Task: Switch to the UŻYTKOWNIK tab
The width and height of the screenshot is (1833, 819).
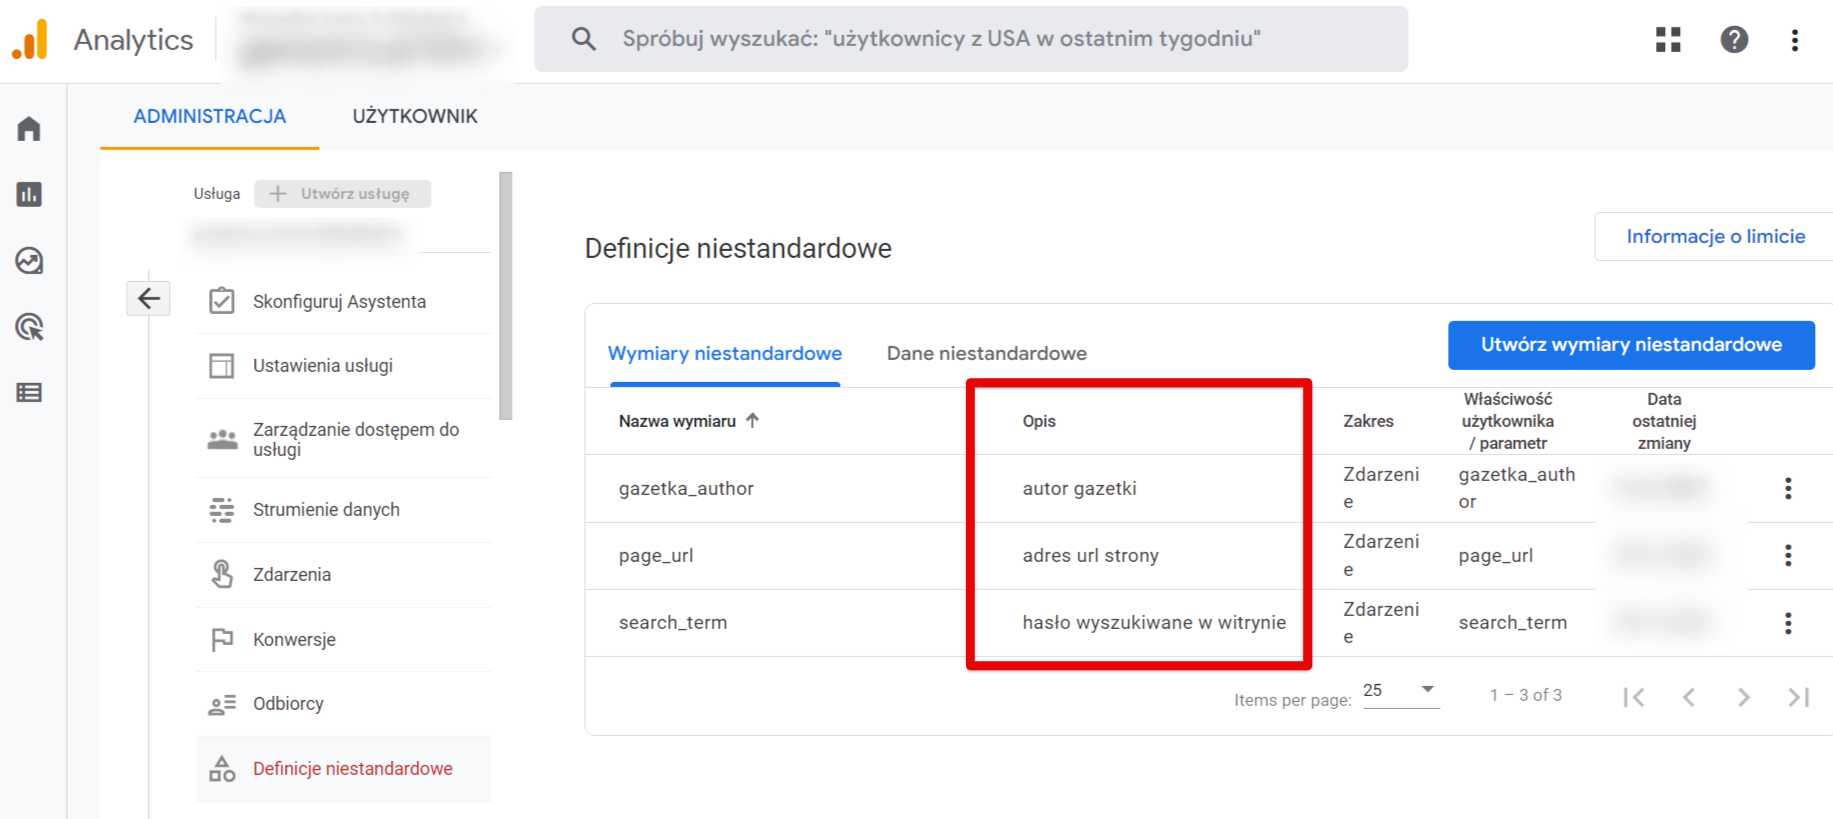Action: click(x=415, y=116)
